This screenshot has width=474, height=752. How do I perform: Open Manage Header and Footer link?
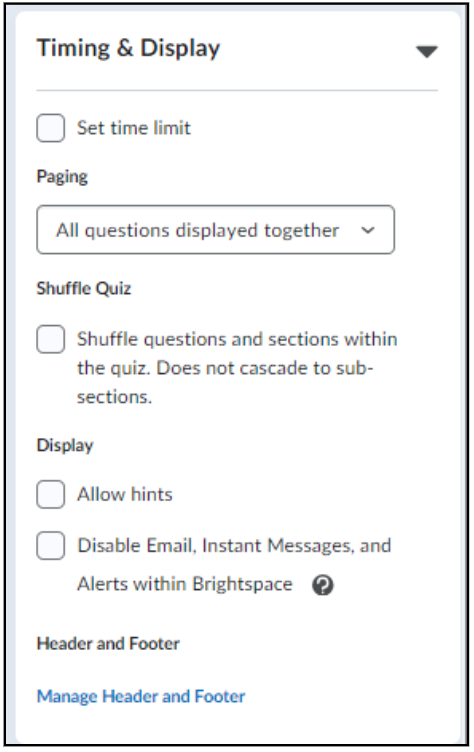[x=141, y=696]
